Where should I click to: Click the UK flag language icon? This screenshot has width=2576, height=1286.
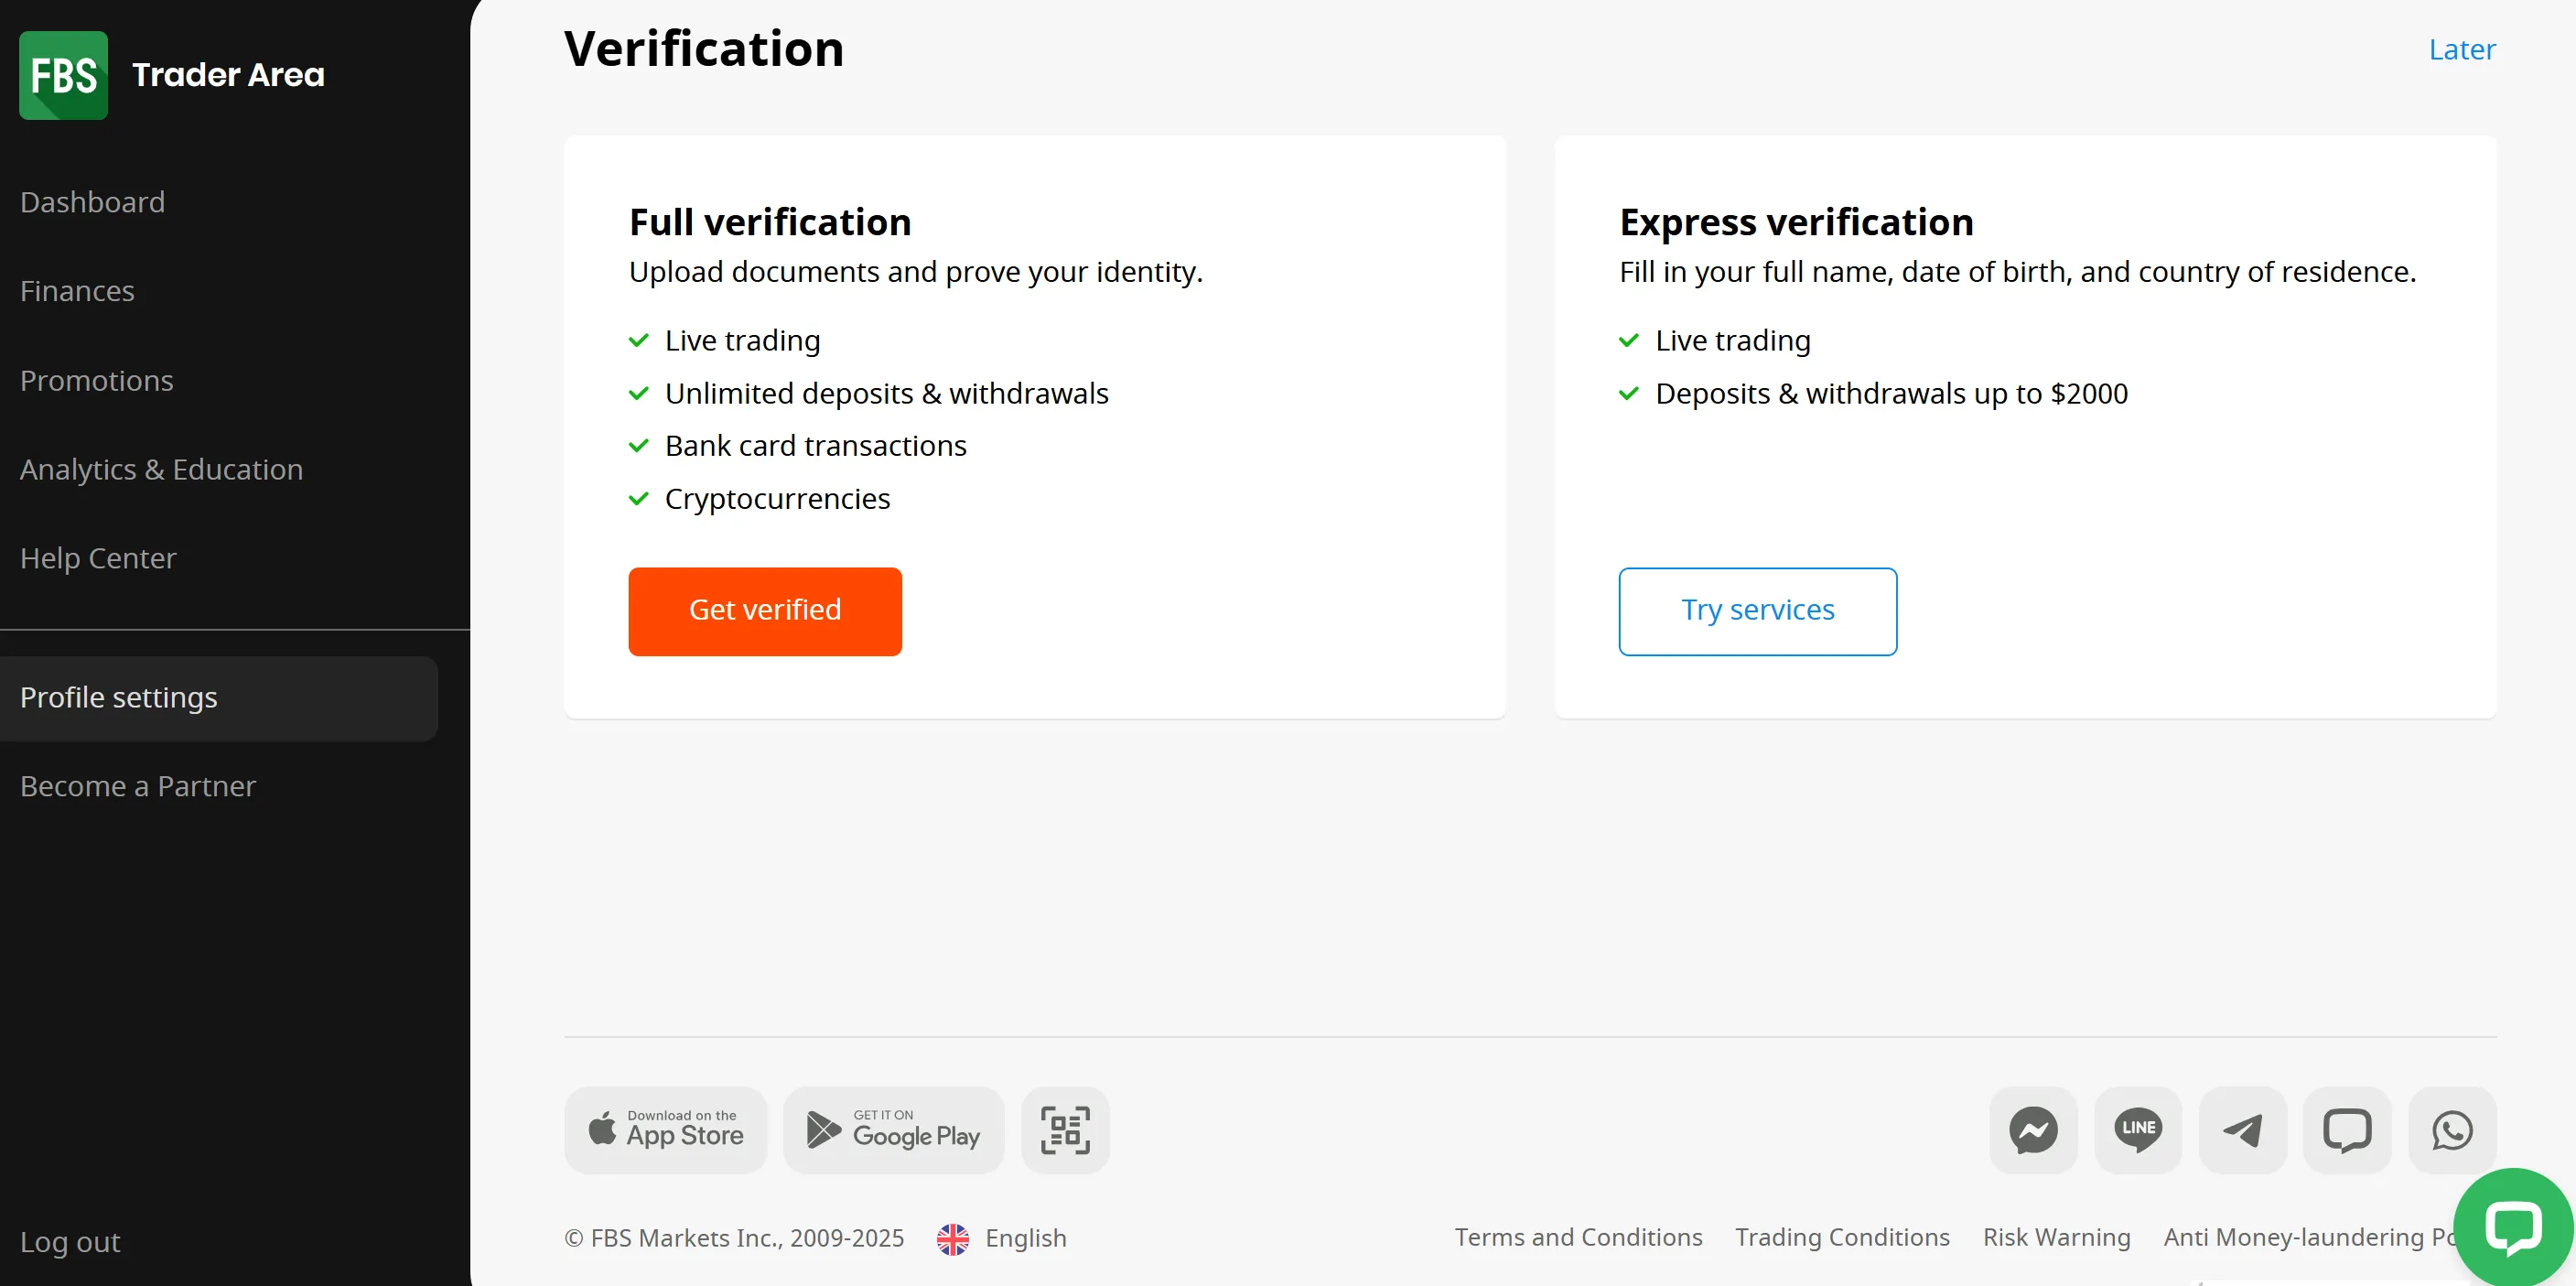click(952, 1239)
